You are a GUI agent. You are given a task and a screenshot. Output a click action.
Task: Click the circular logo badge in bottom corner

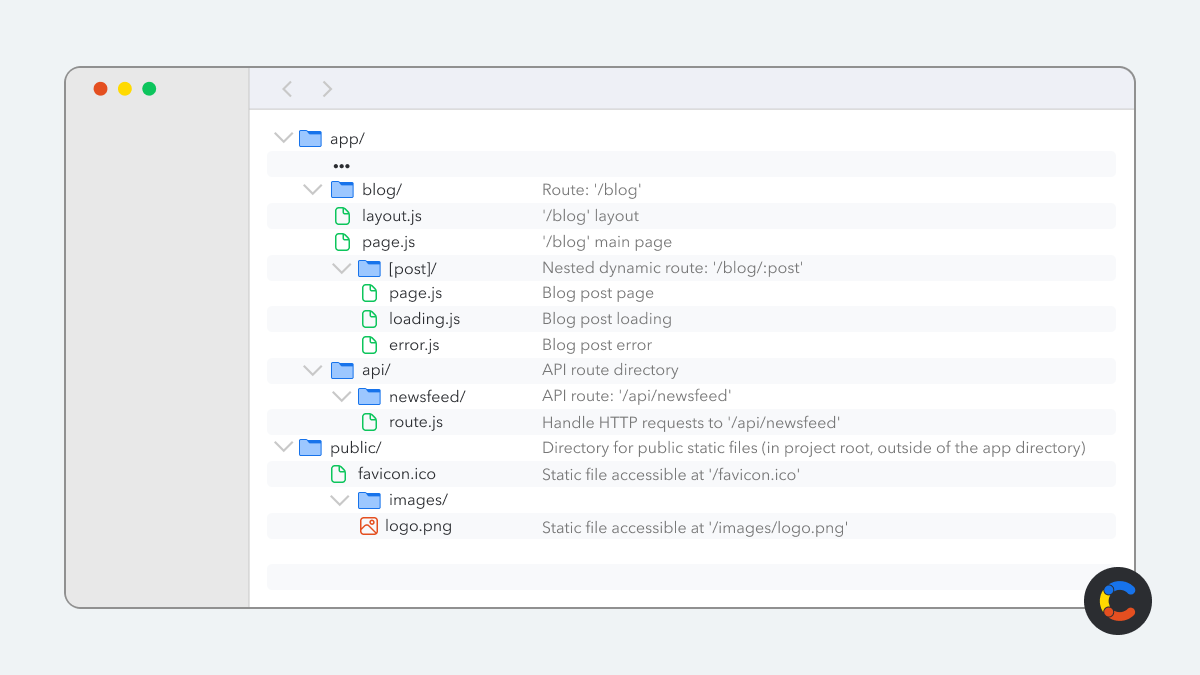[x=1117, y=601]
